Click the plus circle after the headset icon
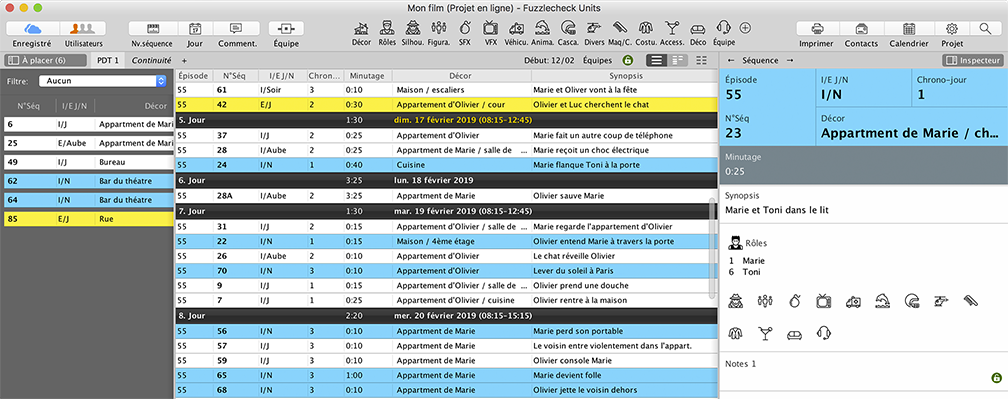1008x399 pixels. 745,28
